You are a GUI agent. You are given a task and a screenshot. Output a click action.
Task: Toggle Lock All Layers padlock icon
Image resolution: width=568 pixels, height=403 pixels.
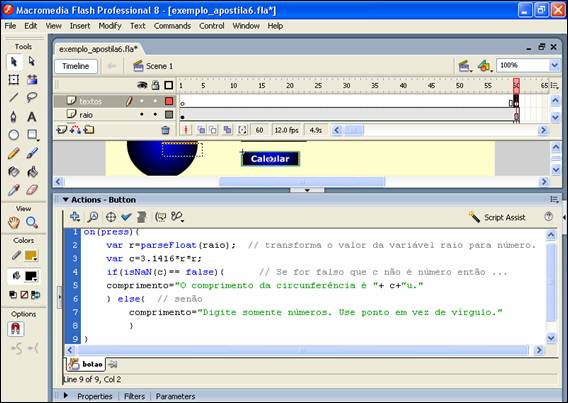click(x=155, y=85)
